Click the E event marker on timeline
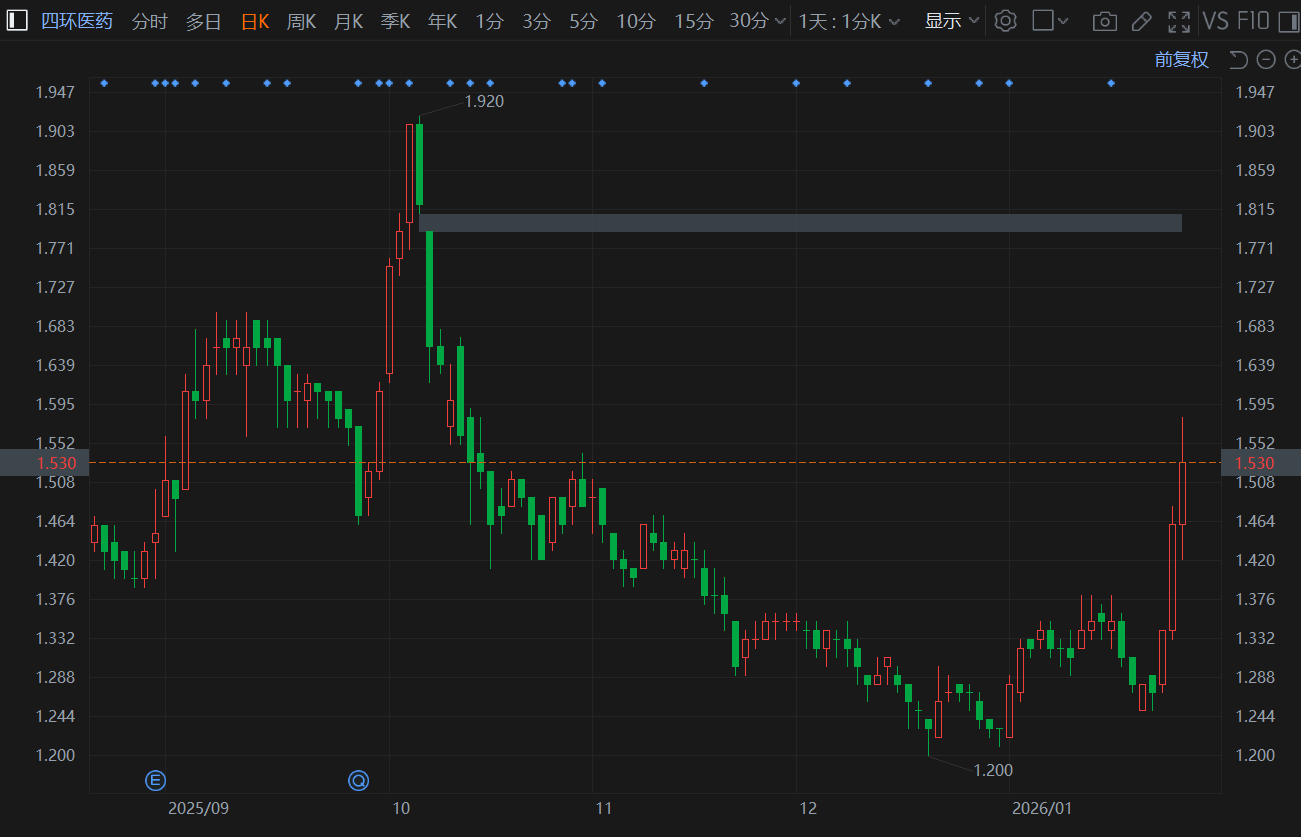This screenshot has height=837, width=1301. tap(155, 780)
